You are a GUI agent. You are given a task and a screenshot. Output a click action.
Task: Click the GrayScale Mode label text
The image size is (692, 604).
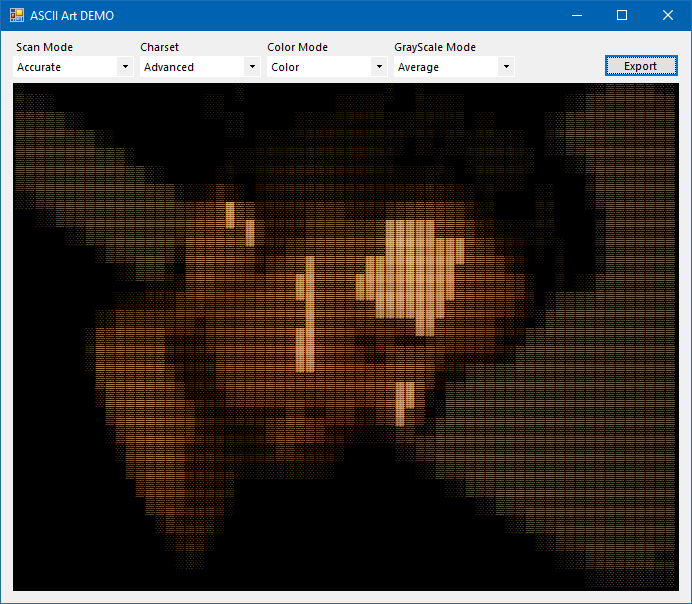click(x=435, y=47)
